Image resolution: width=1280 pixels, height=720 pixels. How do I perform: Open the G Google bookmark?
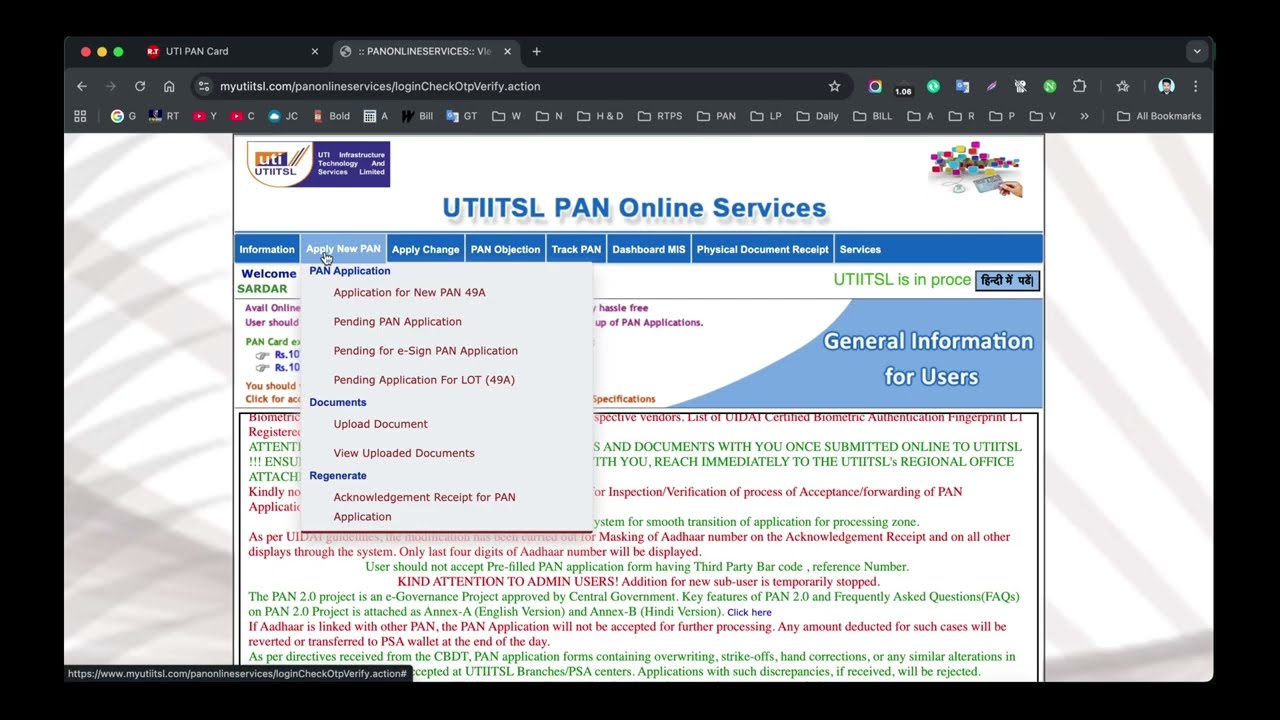(x=123, y=116)
